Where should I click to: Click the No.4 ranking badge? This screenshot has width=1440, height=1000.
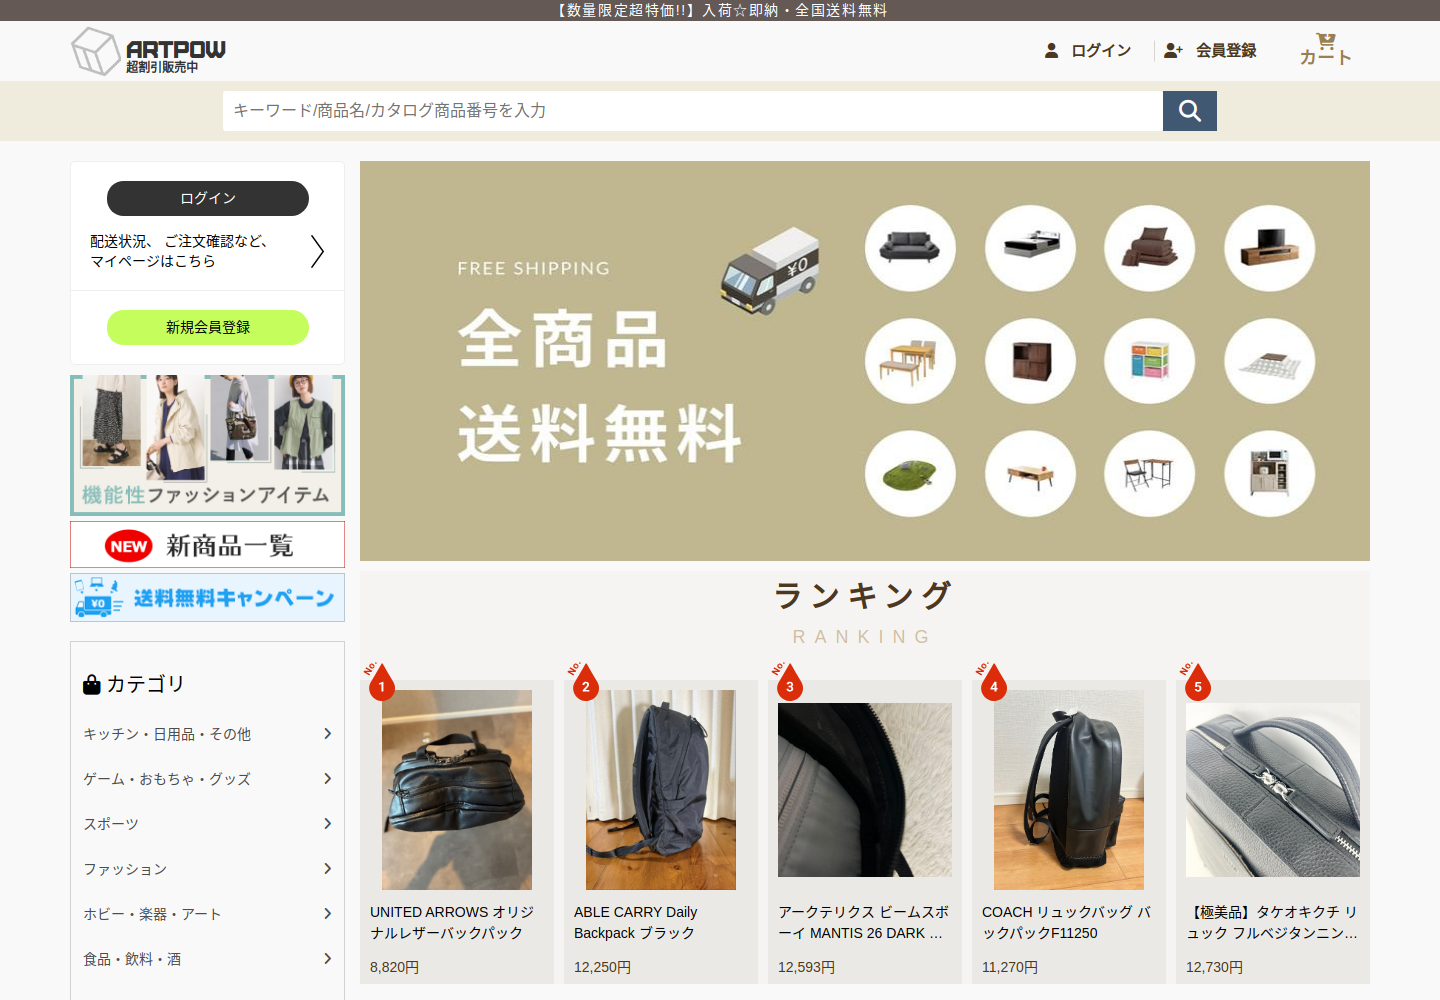pyautogui.click(x=992, y=681)
